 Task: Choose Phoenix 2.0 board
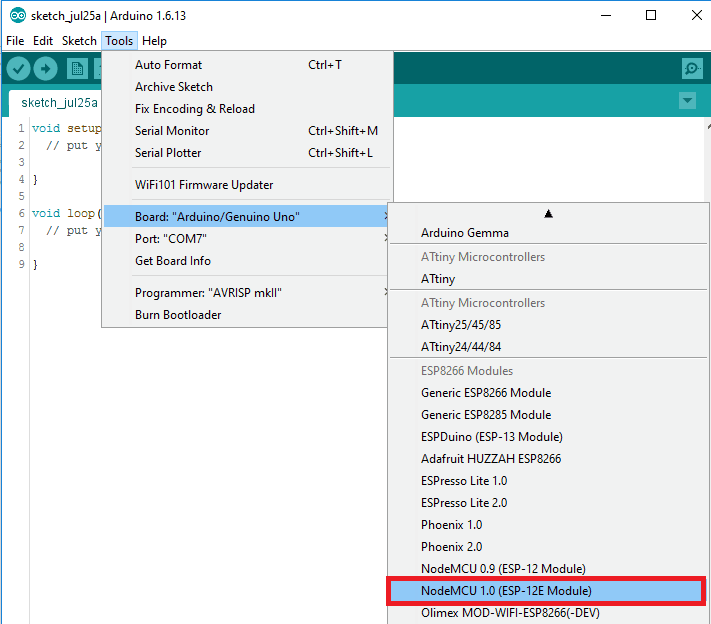point(548,546)
